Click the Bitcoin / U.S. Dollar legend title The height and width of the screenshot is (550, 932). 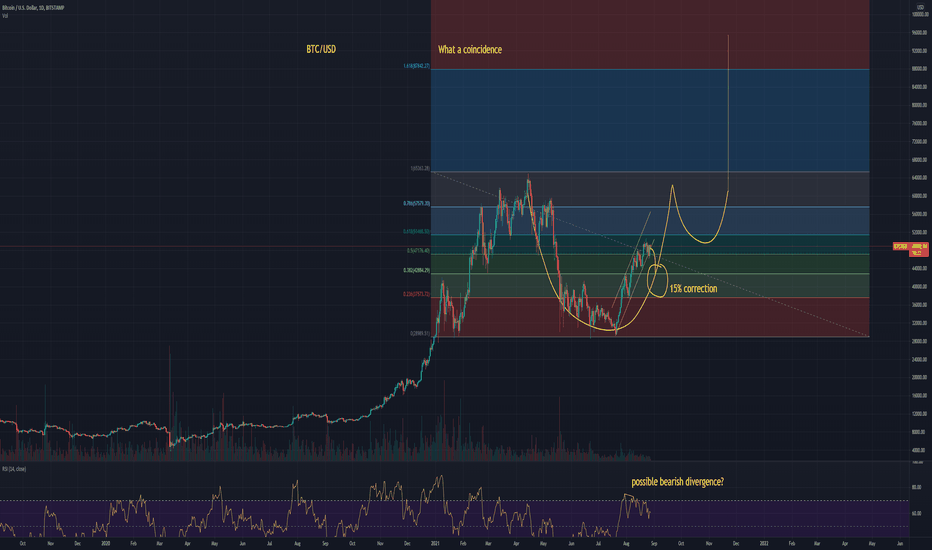(33, 8)
